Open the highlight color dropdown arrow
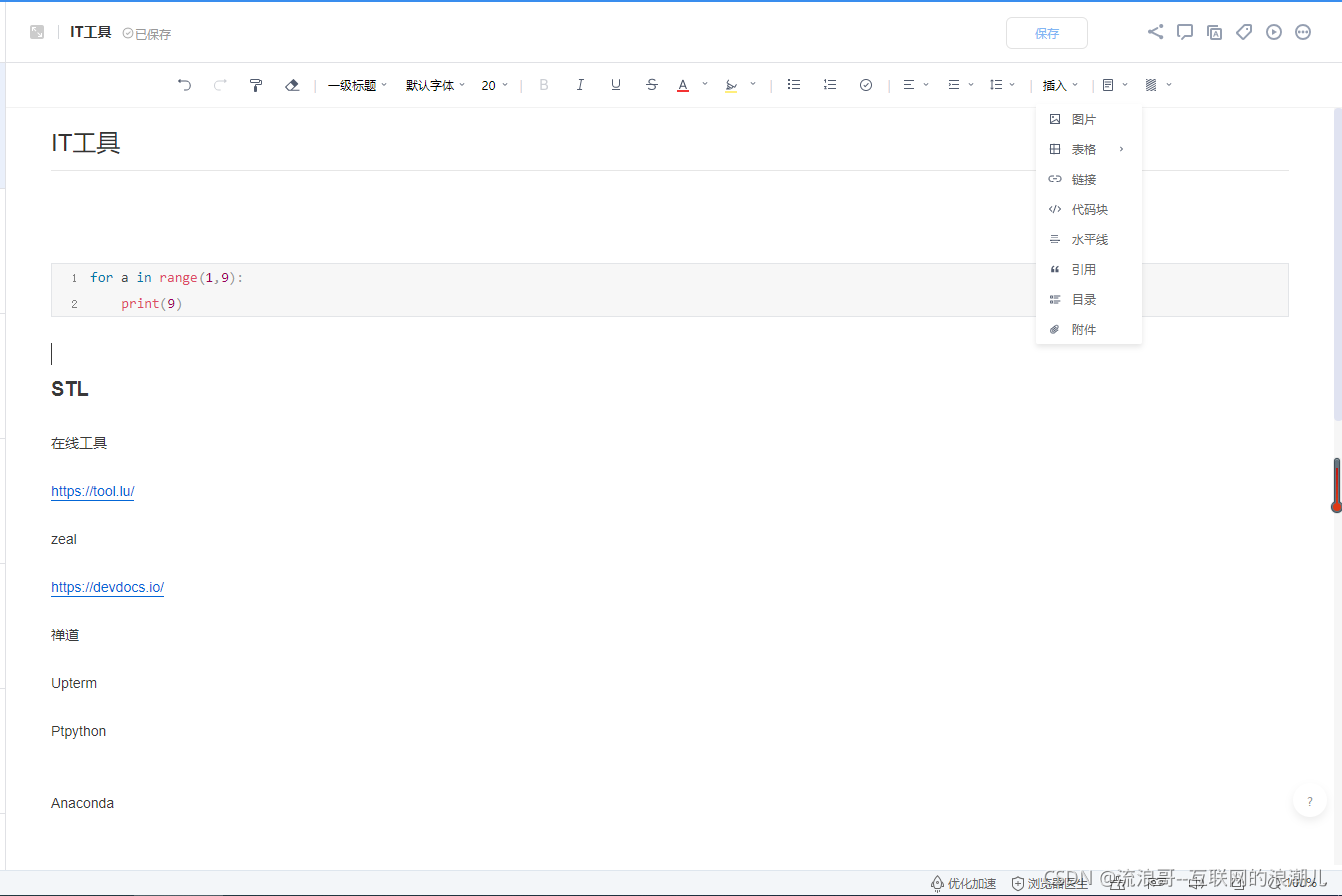The height and width of the screenshot is (896, 1342). 753,84
